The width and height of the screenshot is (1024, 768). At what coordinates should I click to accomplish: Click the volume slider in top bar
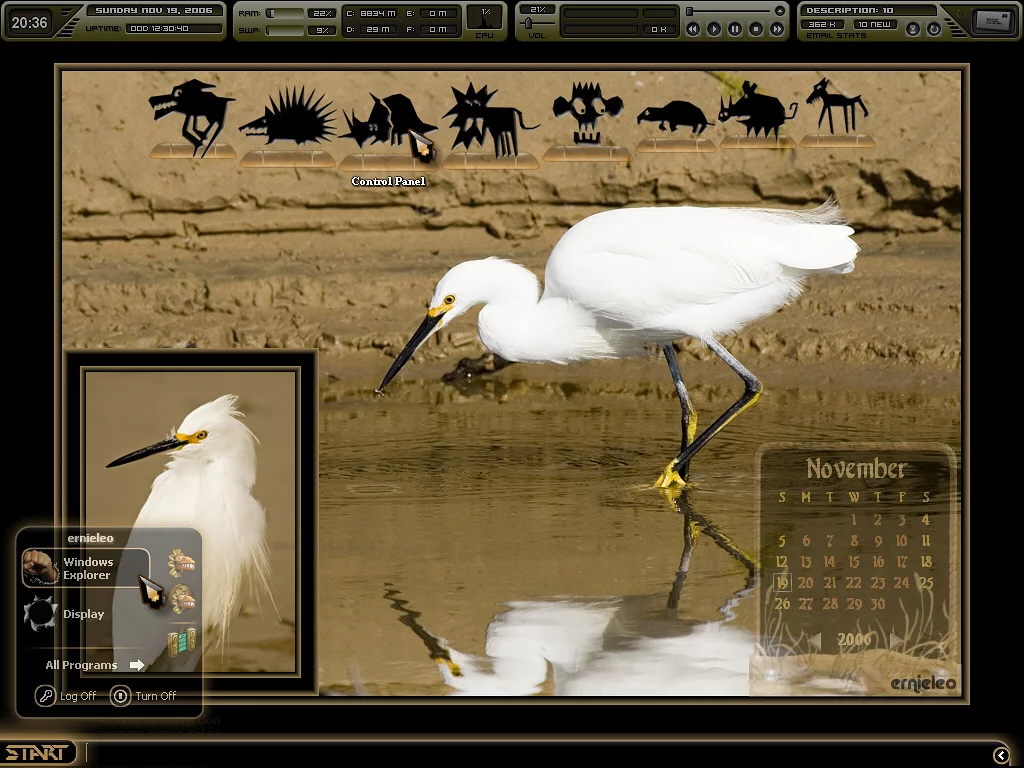pos(528,23)
